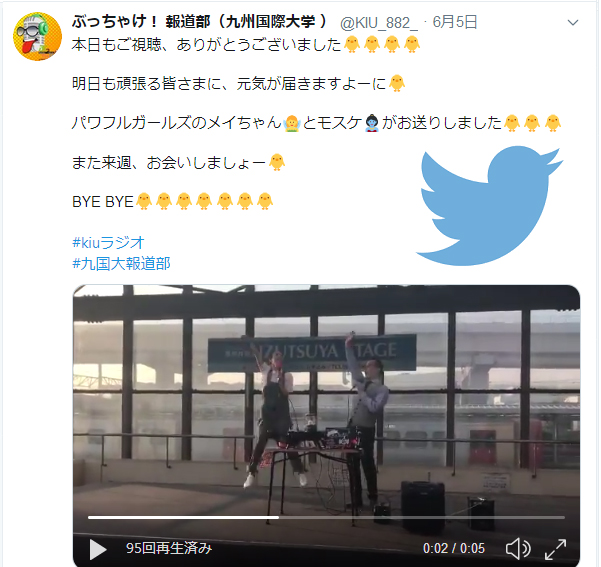Open the #kiuラジオ hashtag
The width and height of the screenshot is (601, 567).
click(x=108, y=243)
